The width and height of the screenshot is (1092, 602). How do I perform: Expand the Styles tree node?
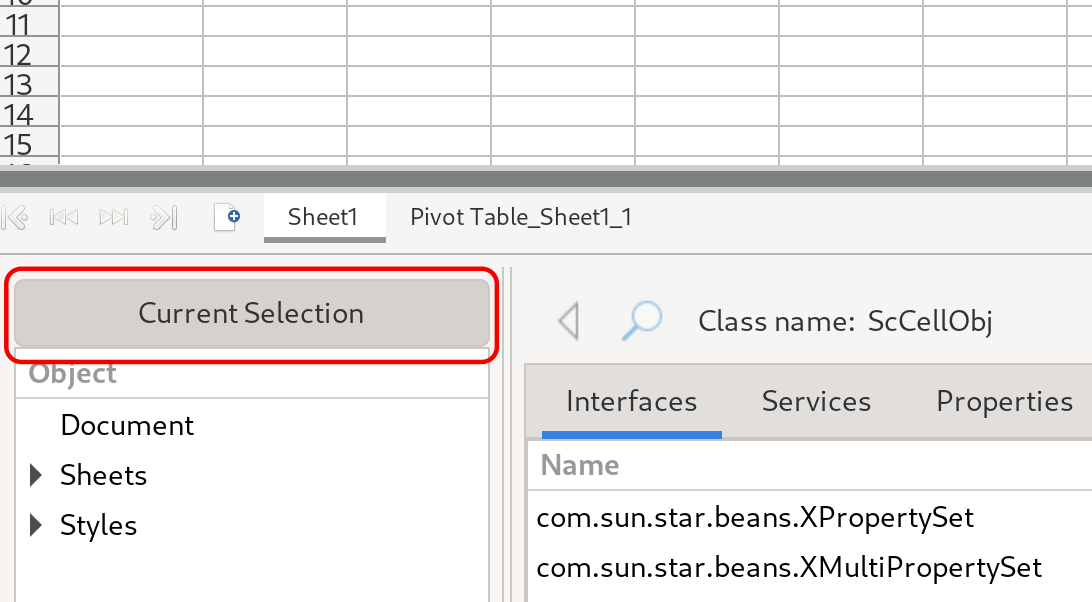click(37, 525)
